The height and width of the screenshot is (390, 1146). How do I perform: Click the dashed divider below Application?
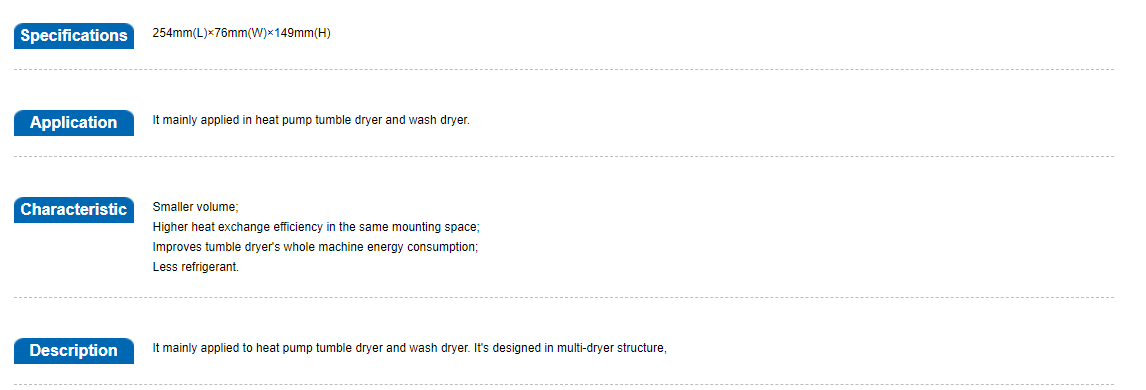(563, 156)
